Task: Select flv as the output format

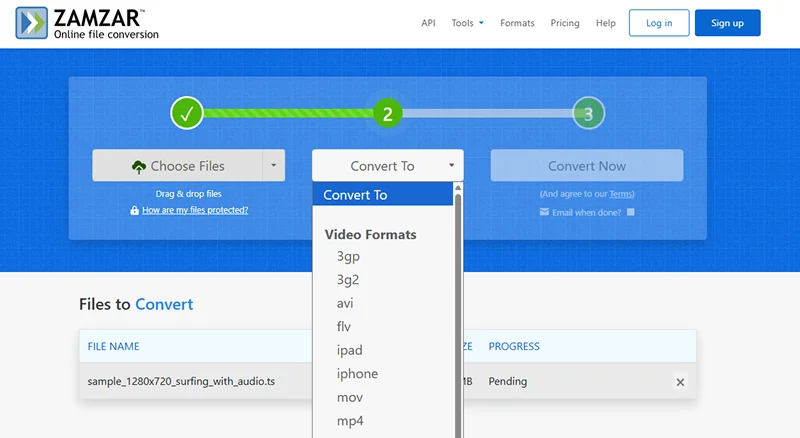Action: point(344,327)
